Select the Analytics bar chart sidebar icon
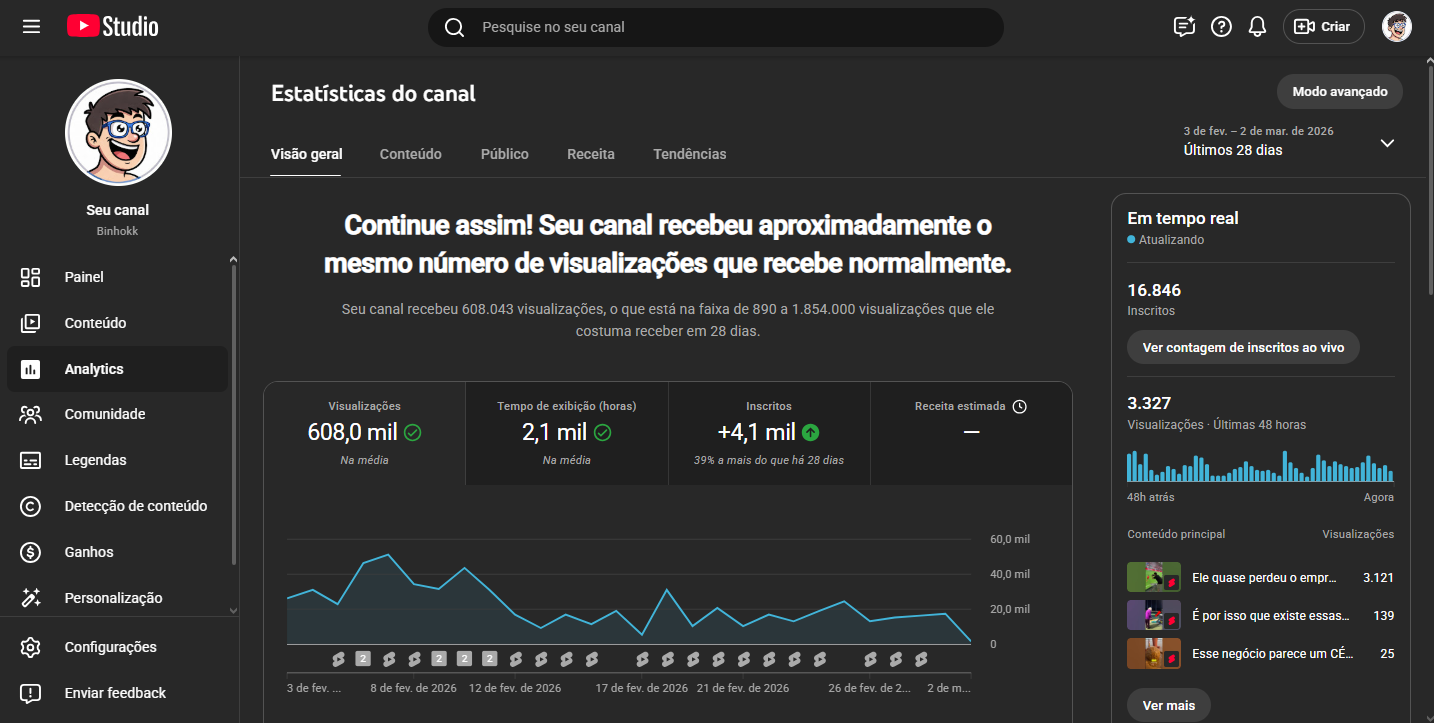The height and width of the screenshot is (723, 1434). [31, 369]
